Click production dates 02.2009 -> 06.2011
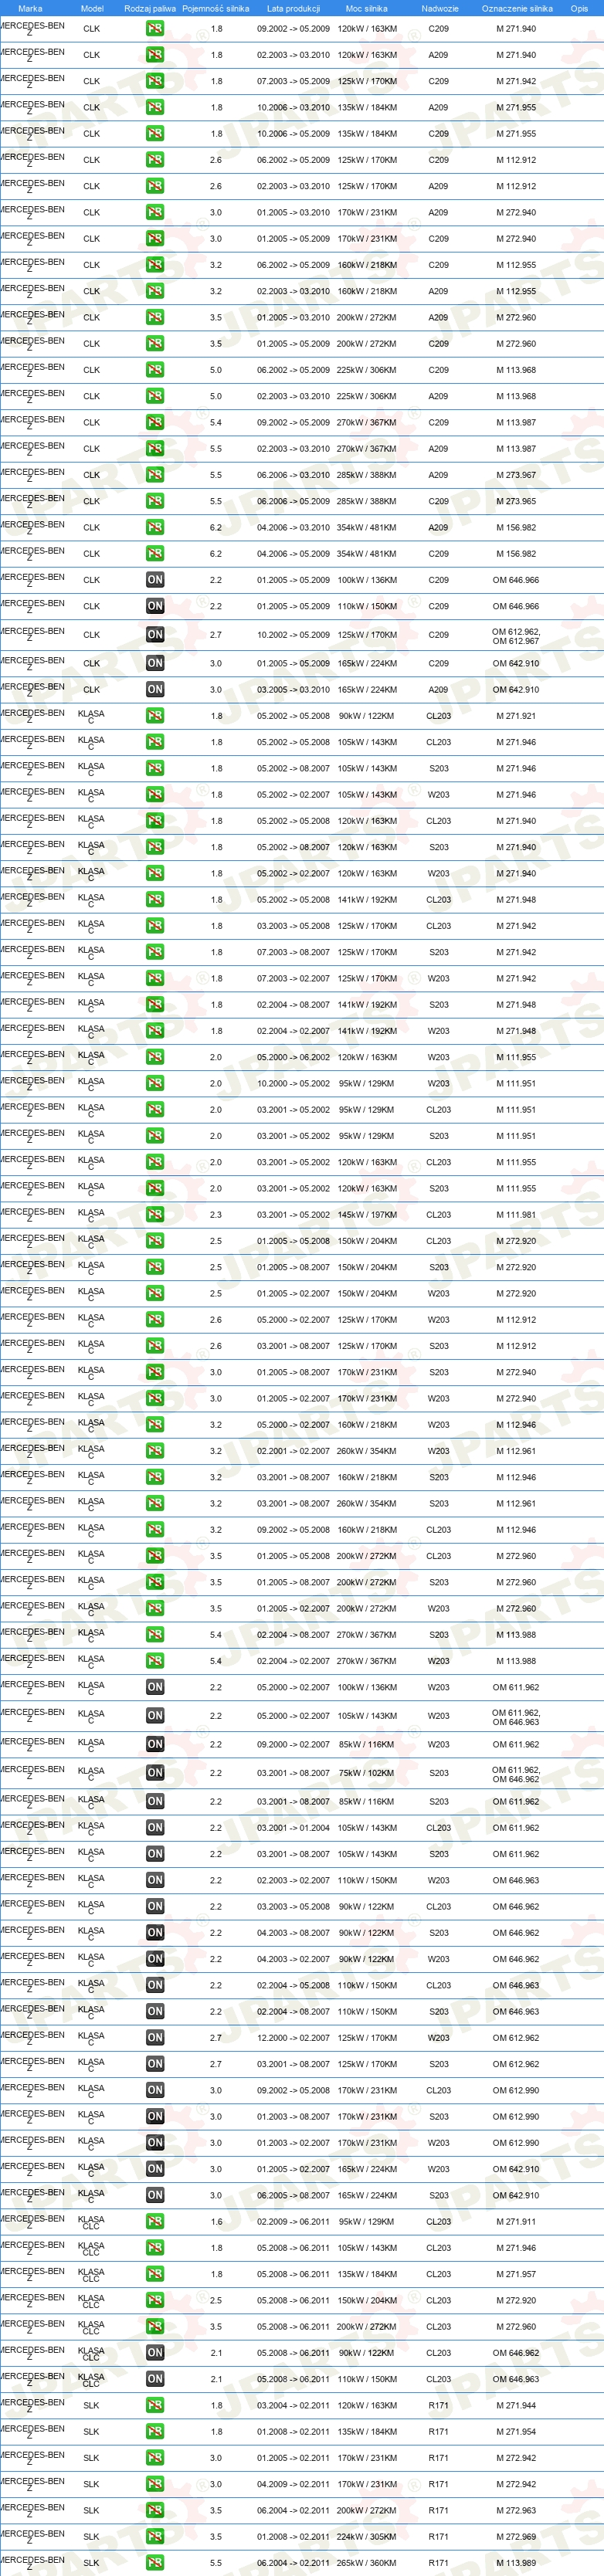This screenshot has width=604, height=2576. 293,2222
